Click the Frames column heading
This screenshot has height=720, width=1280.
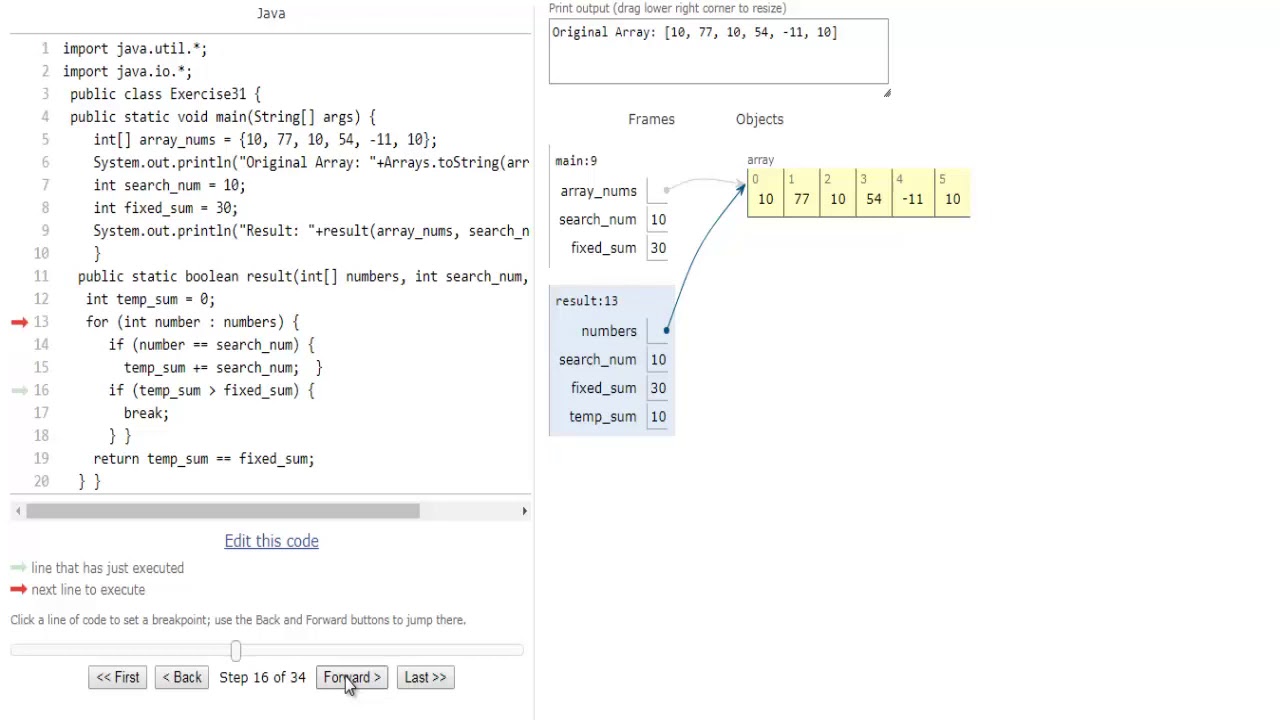651,119
